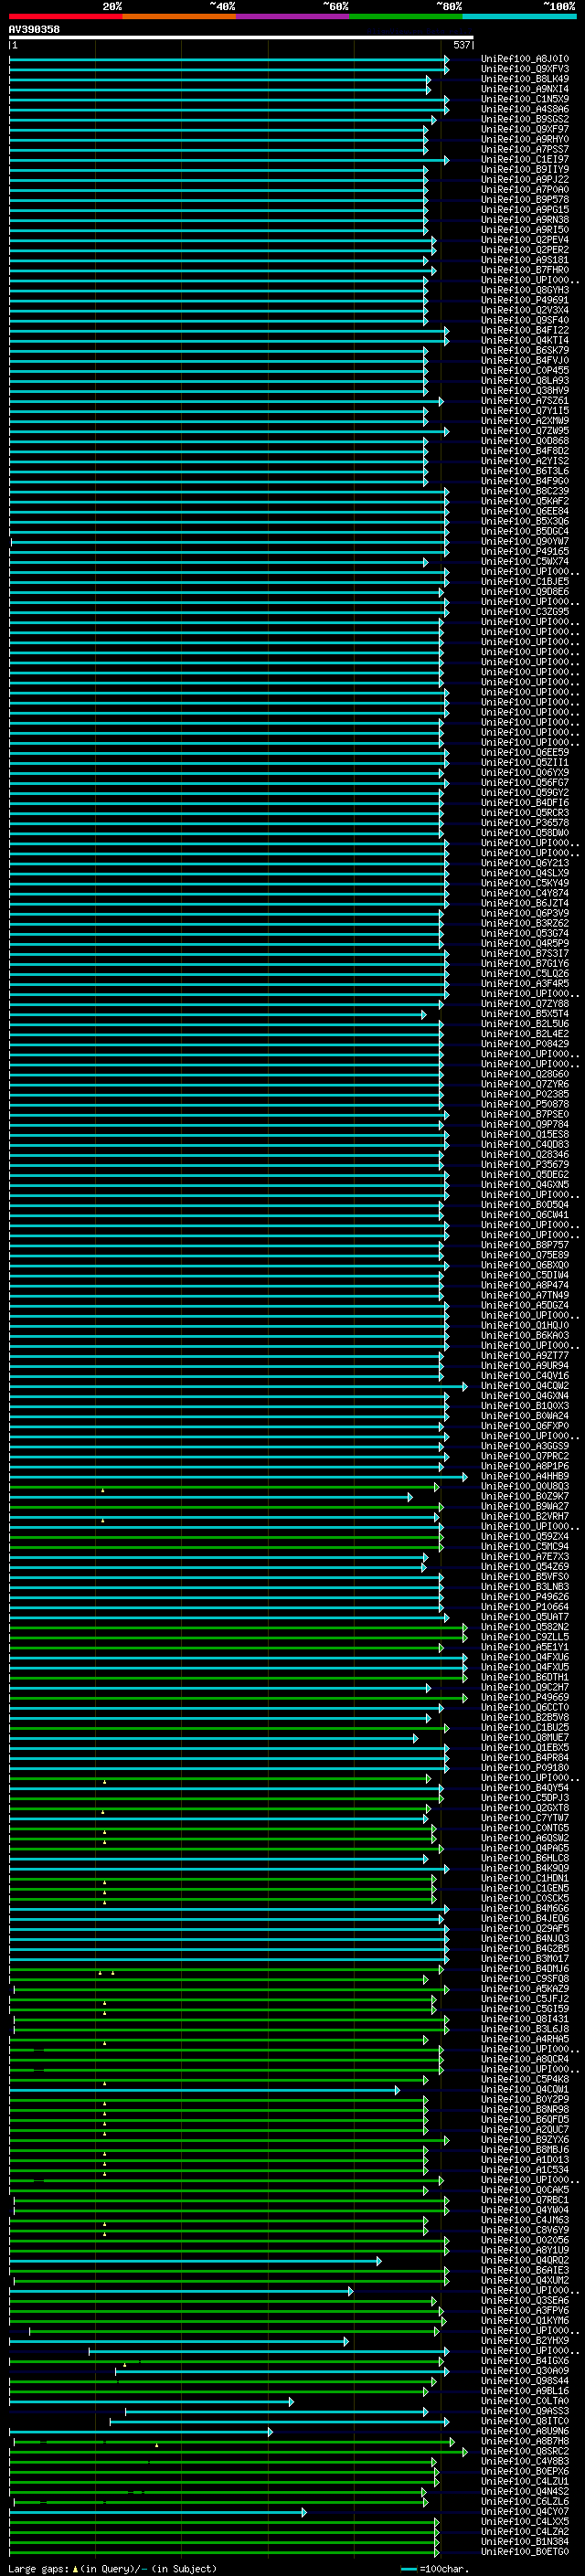Select hit label UniRef100_P36578
The width and height of the screenshot is (585, 2576).
coord(525,823)
